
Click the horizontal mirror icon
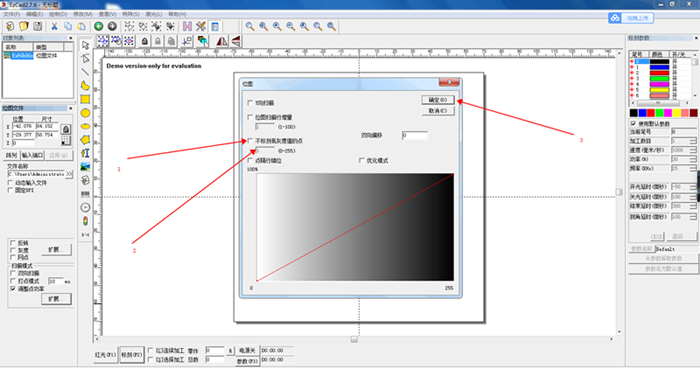tap(222, 41)
